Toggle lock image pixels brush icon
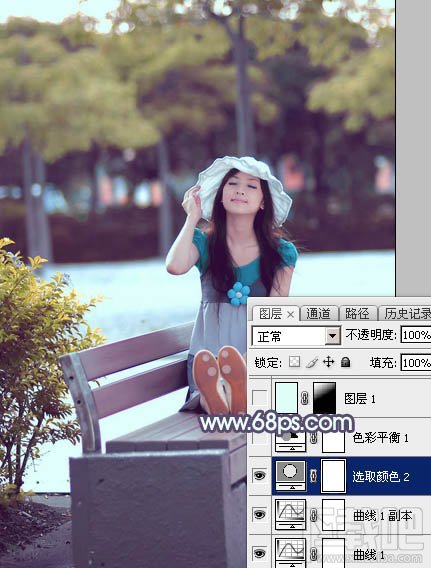 tap(311, 362)
